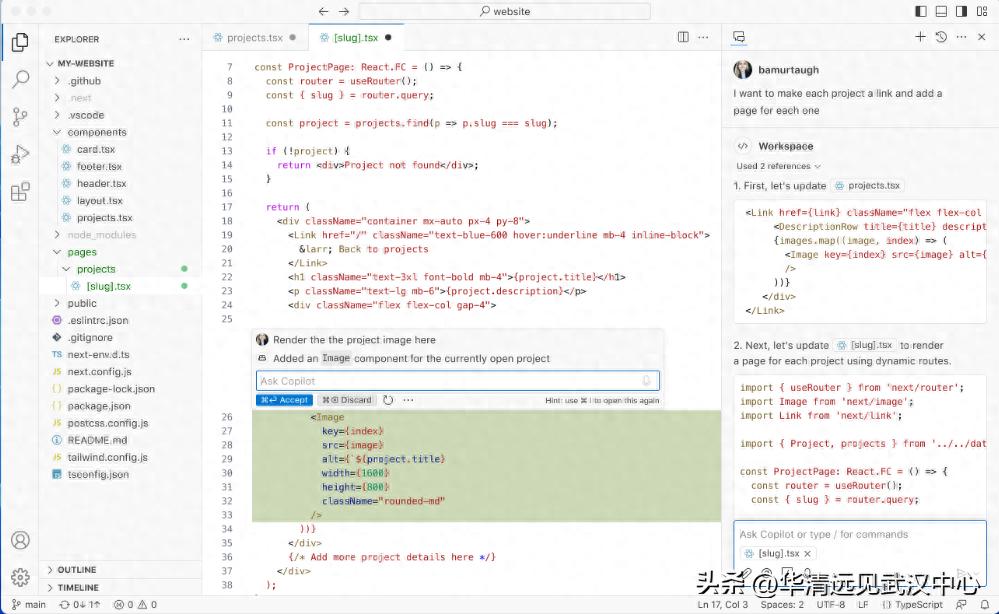Click the Accounts icon in activity bar

[20, 541]
